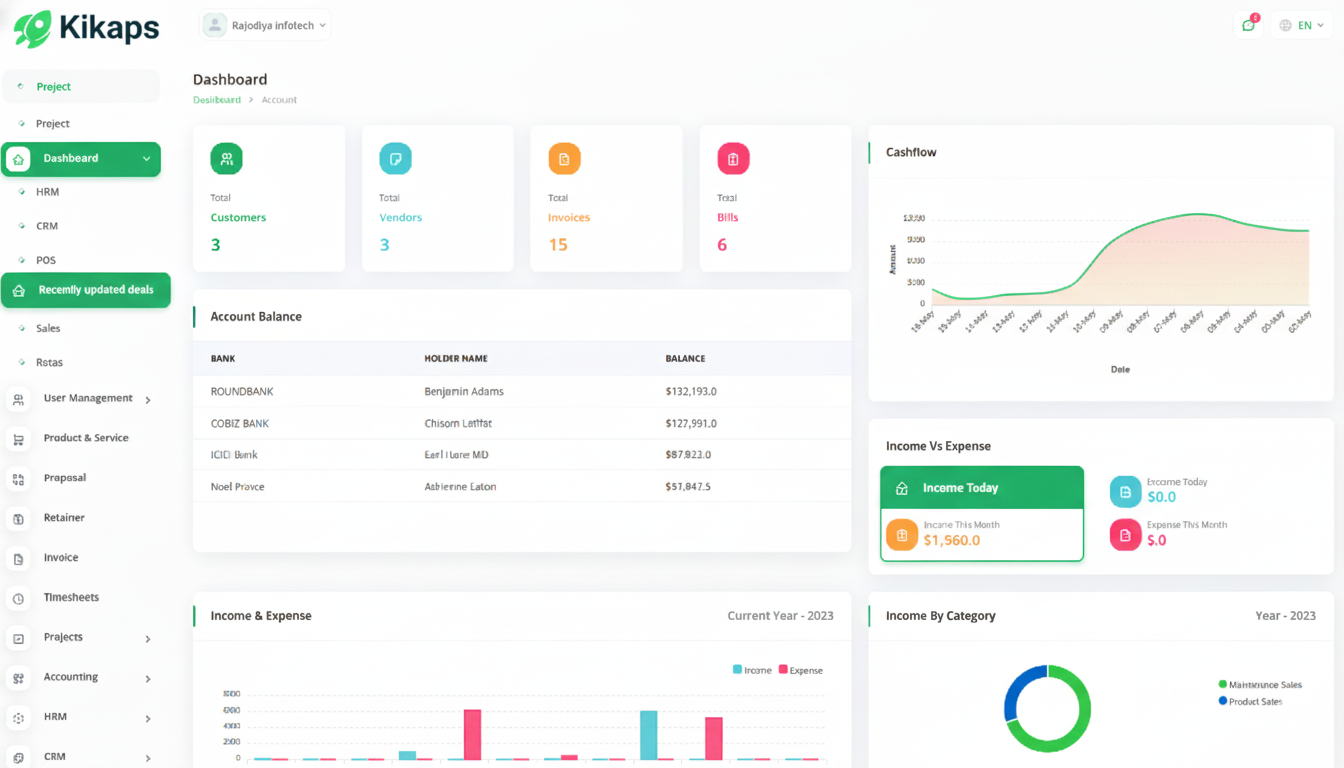Select the Invoice icon in sidebar
Image resolution: width=1344 pixels, height=768 pixels.
18,558
